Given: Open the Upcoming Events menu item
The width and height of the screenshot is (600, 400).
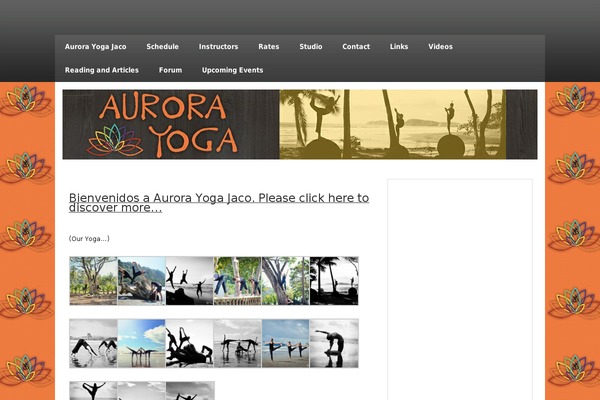Looking at the screenshot, I should [x=232, y=70].
